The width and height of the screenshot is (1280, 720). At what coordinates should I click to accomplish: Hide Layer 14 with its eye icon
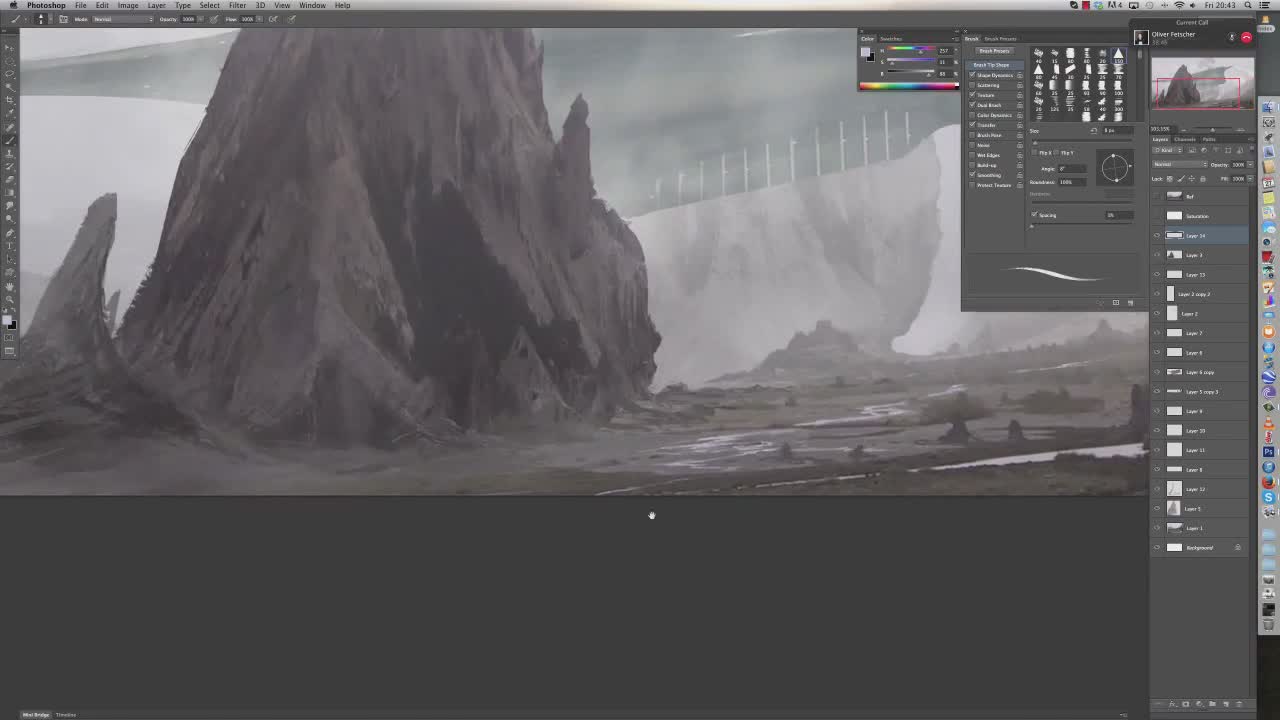(x=1157, y=236)
